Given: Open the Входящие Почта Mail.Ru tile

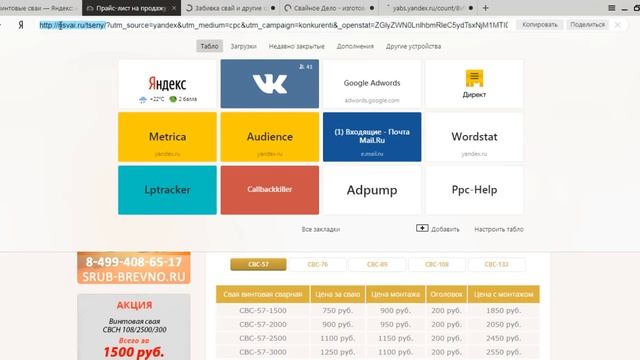Looking at the screenshot, I should click(372, 137).
